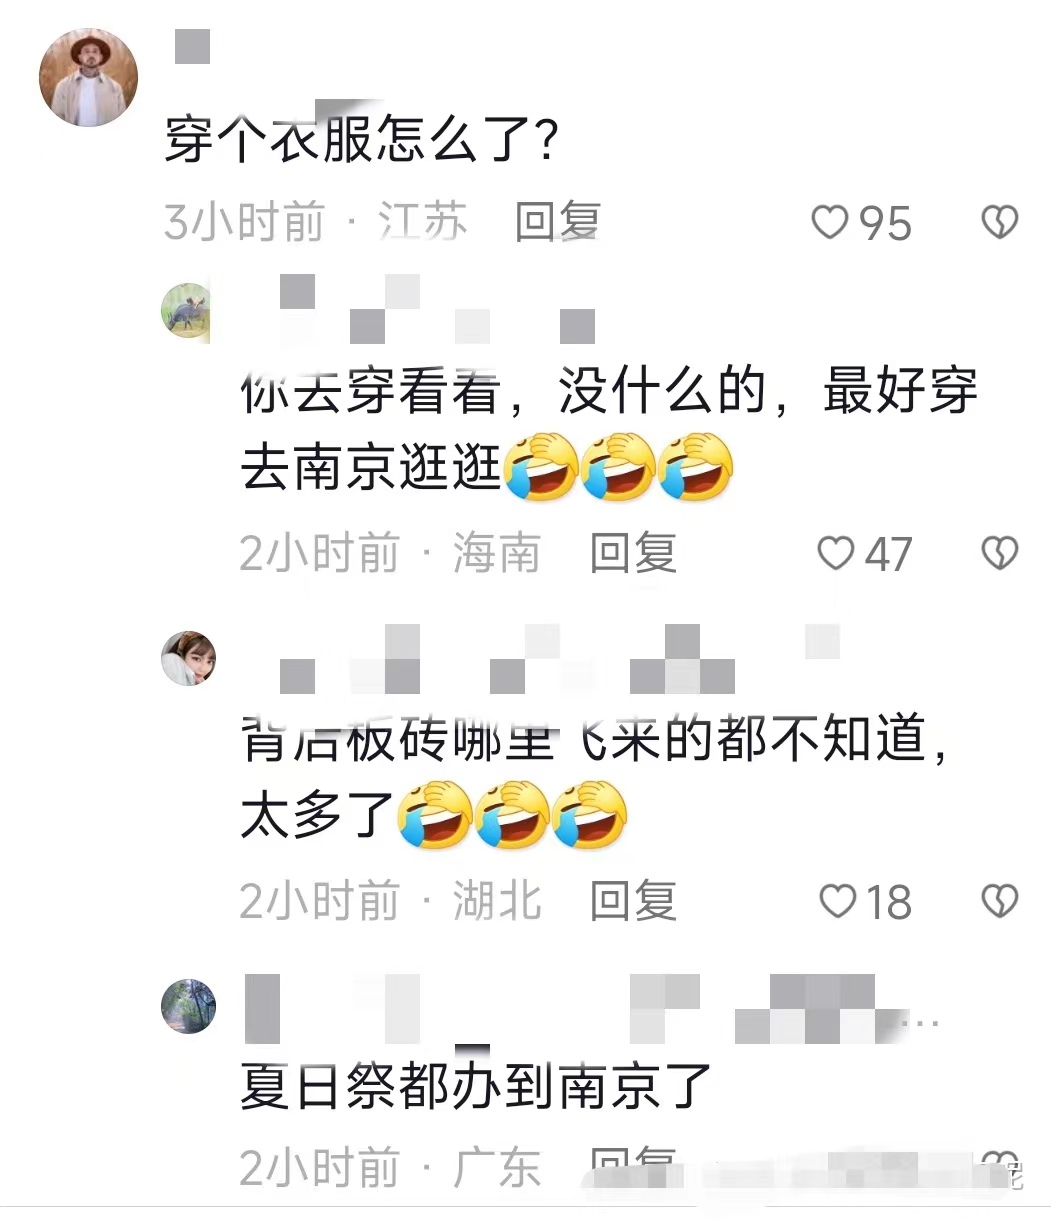Open the forest path avatar profile

tap(188, 1006)
